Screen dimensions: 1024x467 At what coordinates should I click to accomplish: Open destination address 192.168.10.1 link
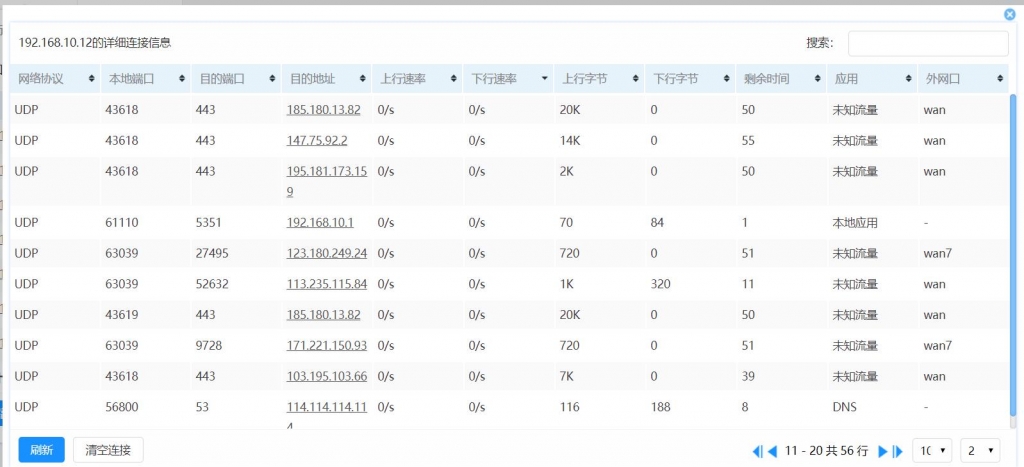click(x=320, y=222)
